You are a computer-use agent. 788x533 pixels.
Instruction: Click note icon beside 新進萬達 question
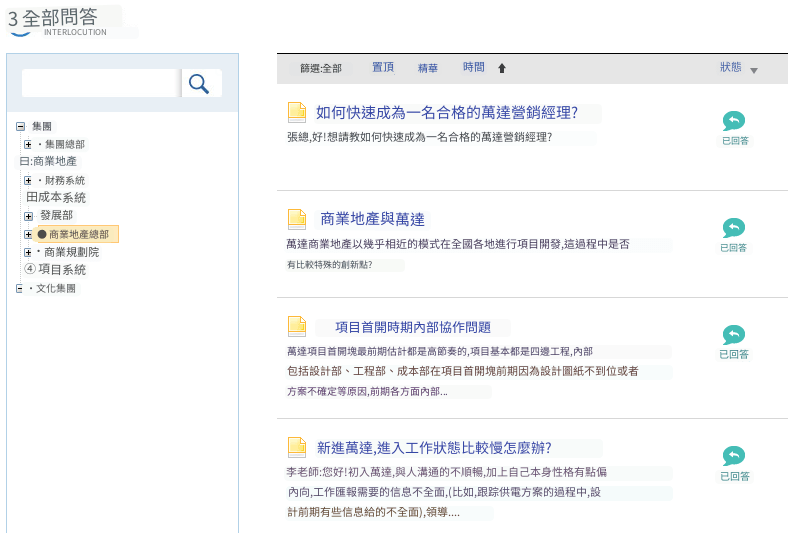(x=297, y=447)
